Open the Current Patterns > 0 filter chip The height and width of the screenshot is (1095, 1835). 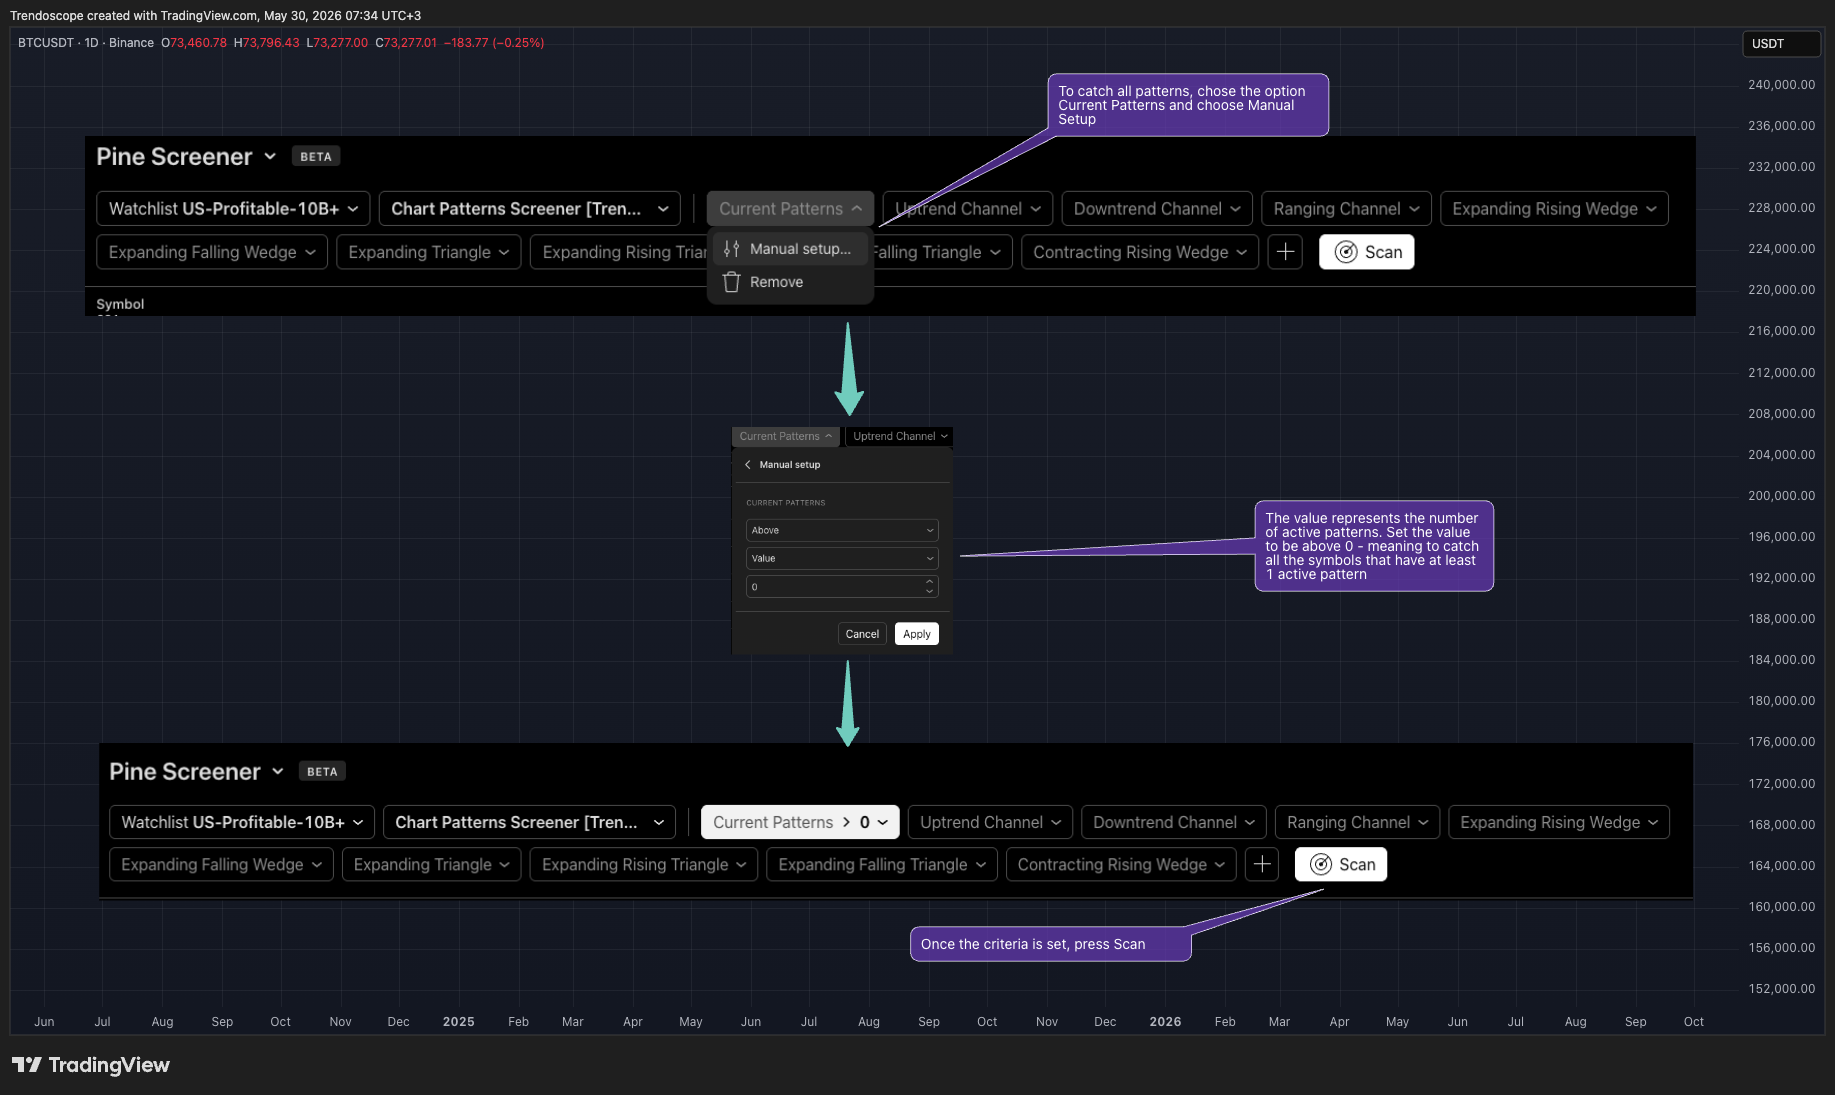[x=800, y=822]
